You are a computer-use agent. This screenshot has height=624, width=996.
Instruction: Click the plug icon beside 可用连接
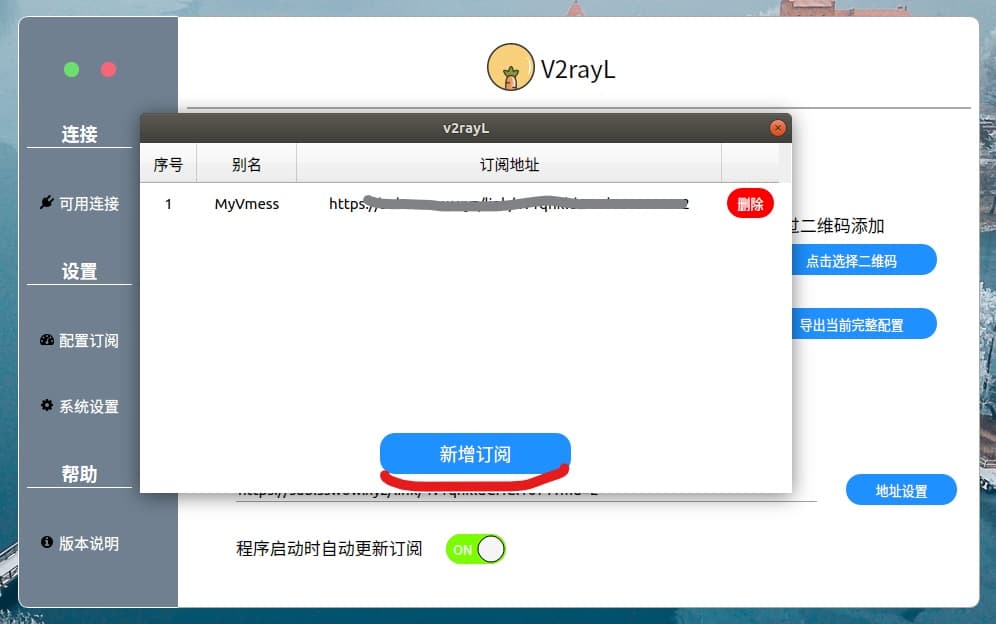coord(46,203)
